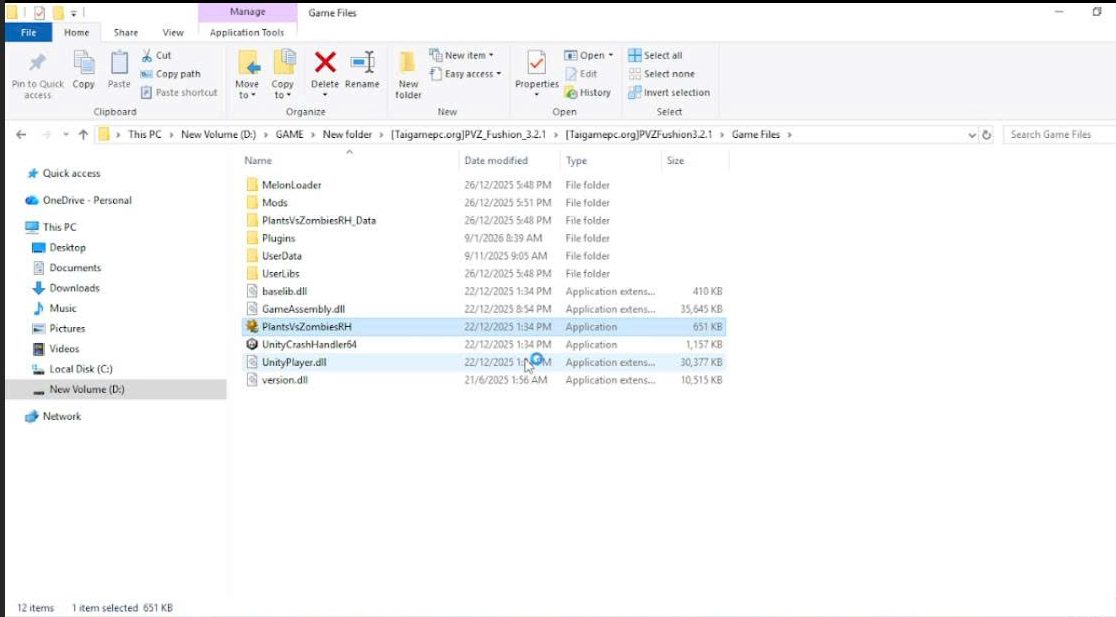The height and width of the screenshot is (617, 1116).
Task: Click Invert selection in Select group
Action: pos(669,92)
